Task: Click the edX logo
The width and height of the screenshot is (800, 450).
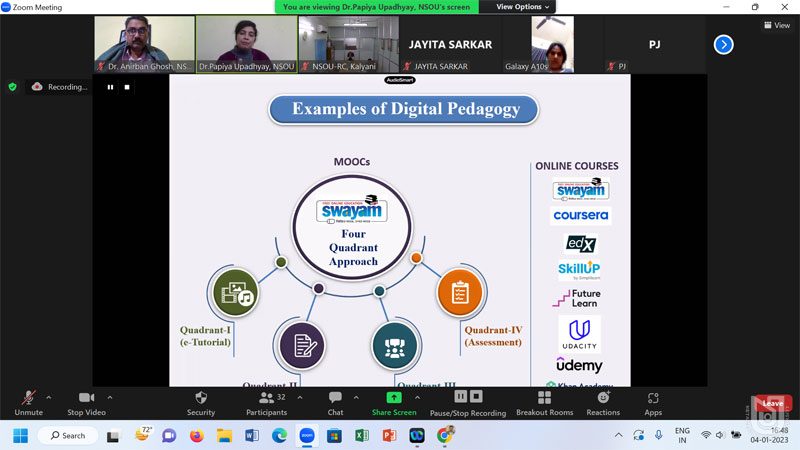Action: click(x=581, y=243)
